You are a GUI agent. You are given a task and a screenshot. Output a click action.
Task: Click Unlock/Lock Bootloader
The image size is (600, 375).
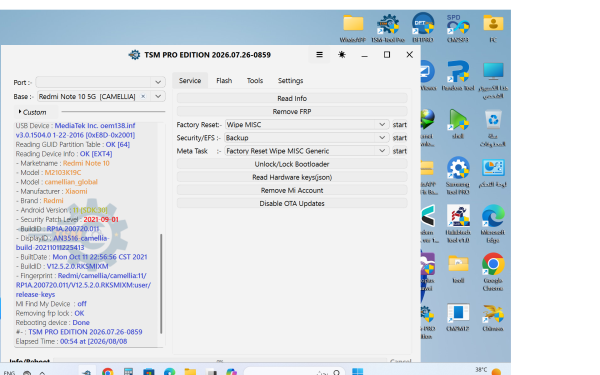coord(292,164)
